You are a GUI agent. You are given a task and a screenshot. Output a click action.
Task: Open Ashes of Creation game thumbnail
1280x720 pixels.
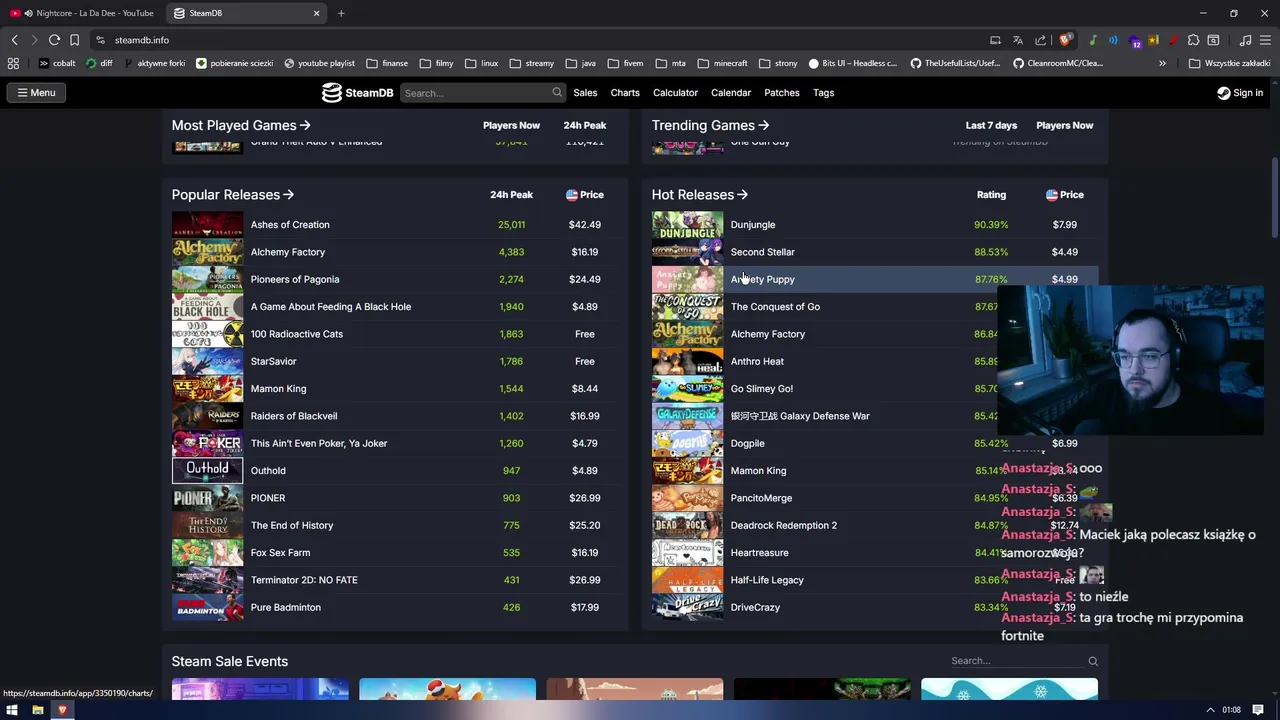point(207,225)
